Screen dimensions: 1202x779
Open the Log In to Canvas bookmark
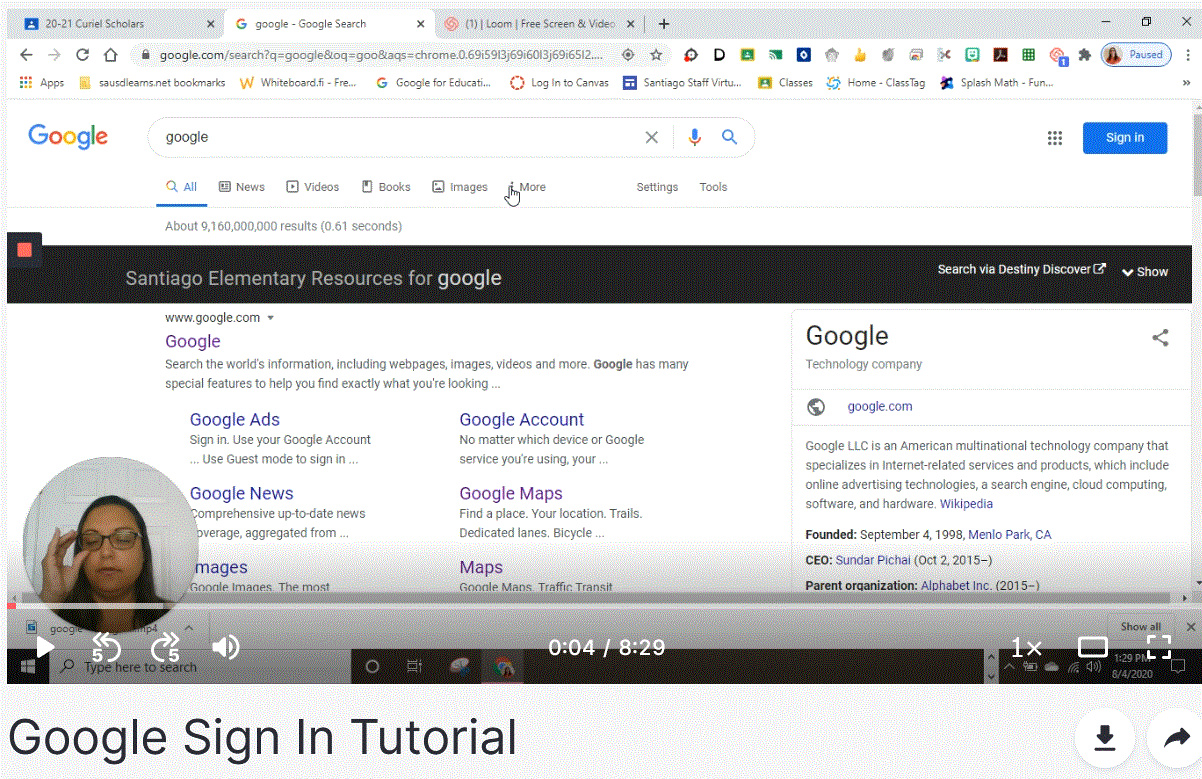tap(559, 83)
